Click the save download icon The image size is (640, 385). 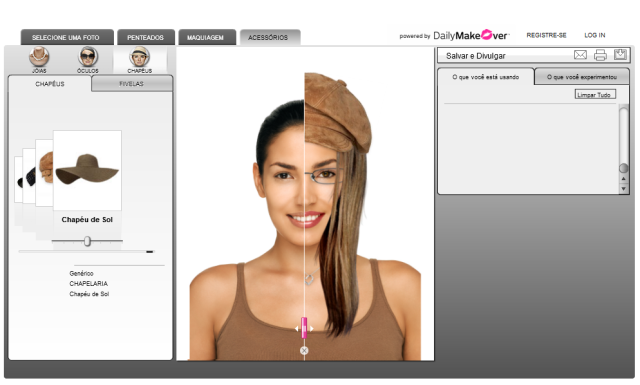click(620, 54)
